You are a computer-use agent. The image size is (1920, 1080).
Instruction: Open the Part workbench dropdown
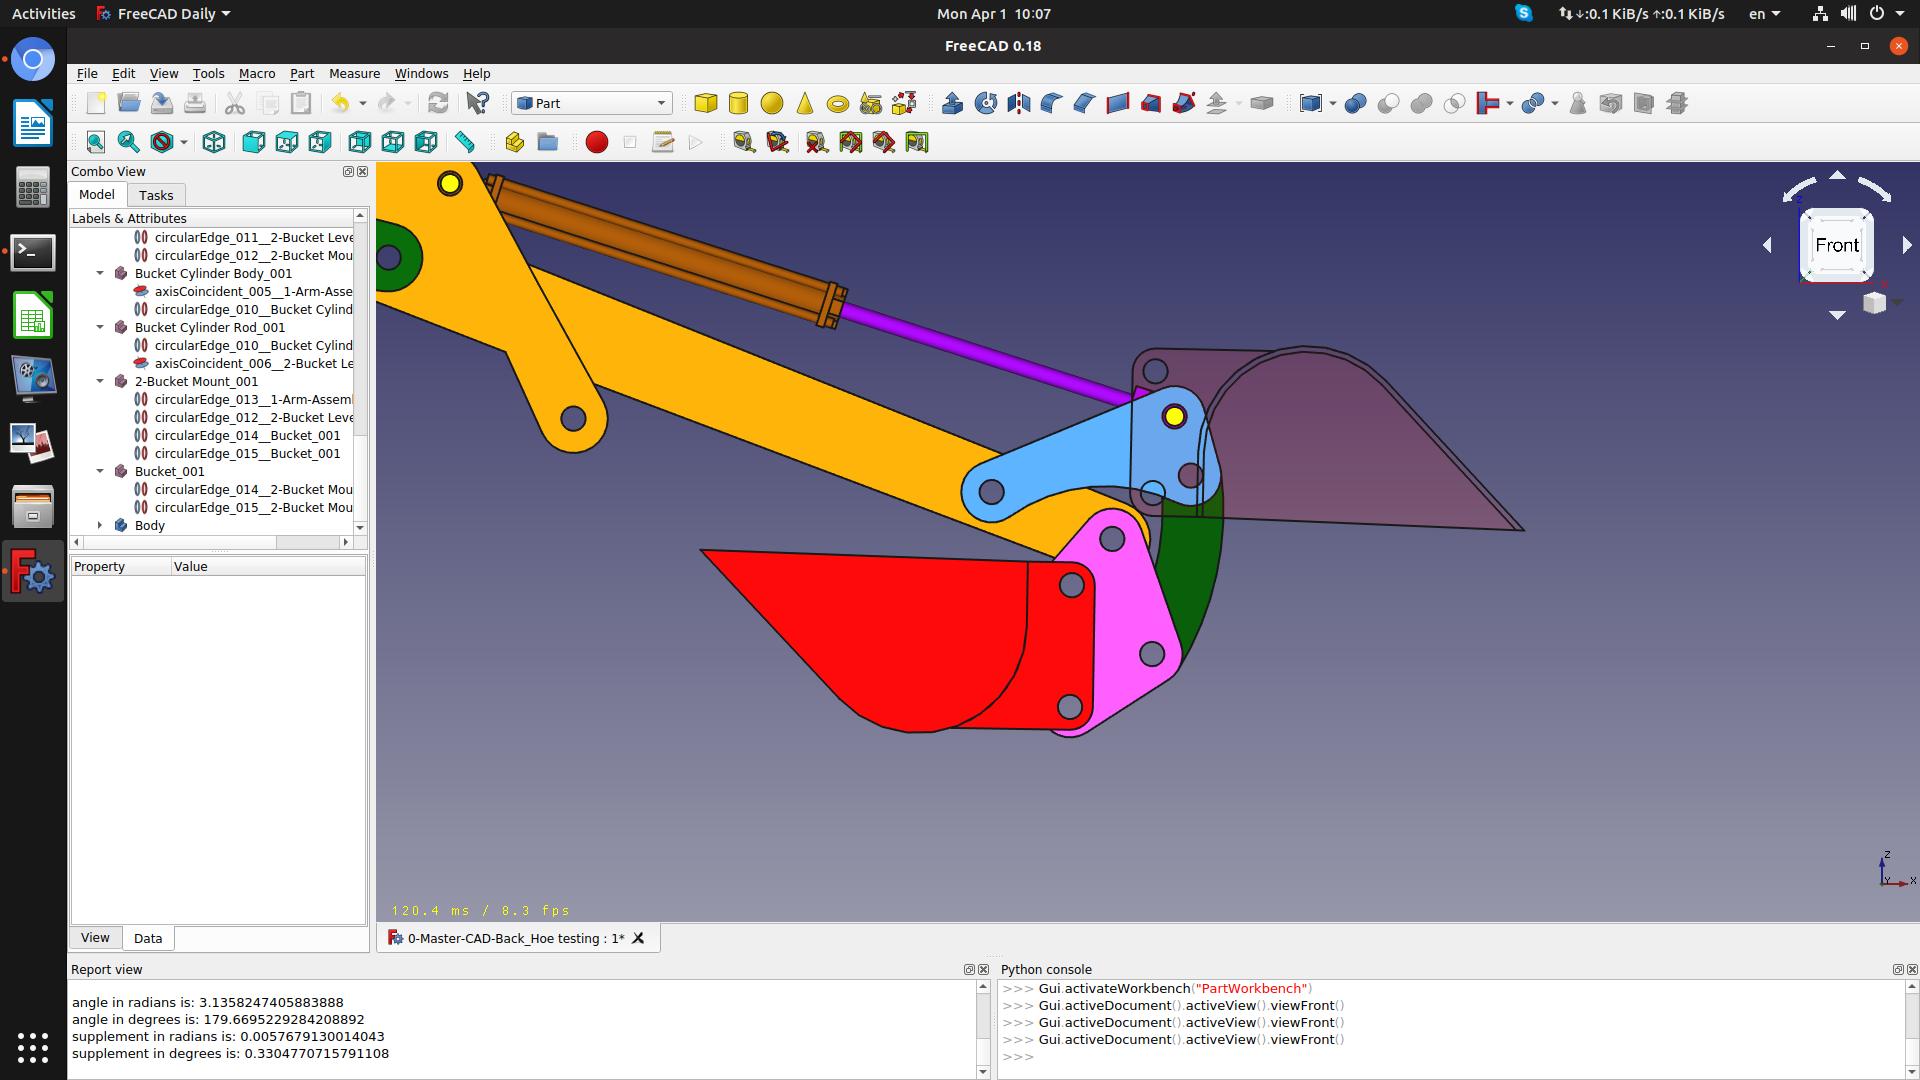pos(591,103)
